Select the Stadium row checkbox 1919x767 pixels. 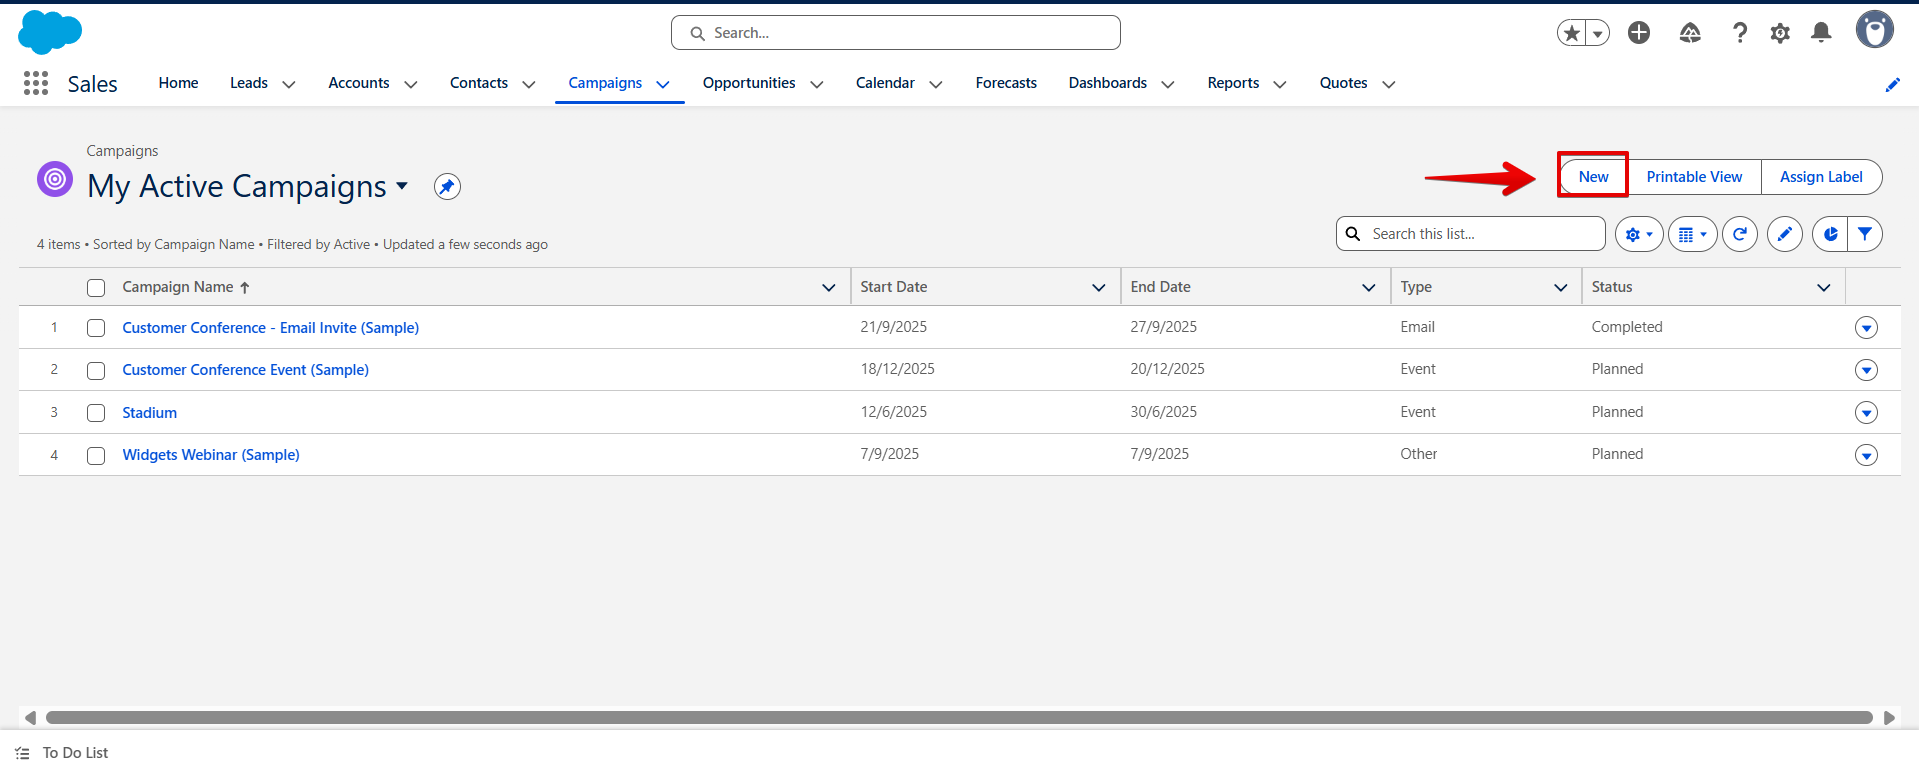coord(96,413)
